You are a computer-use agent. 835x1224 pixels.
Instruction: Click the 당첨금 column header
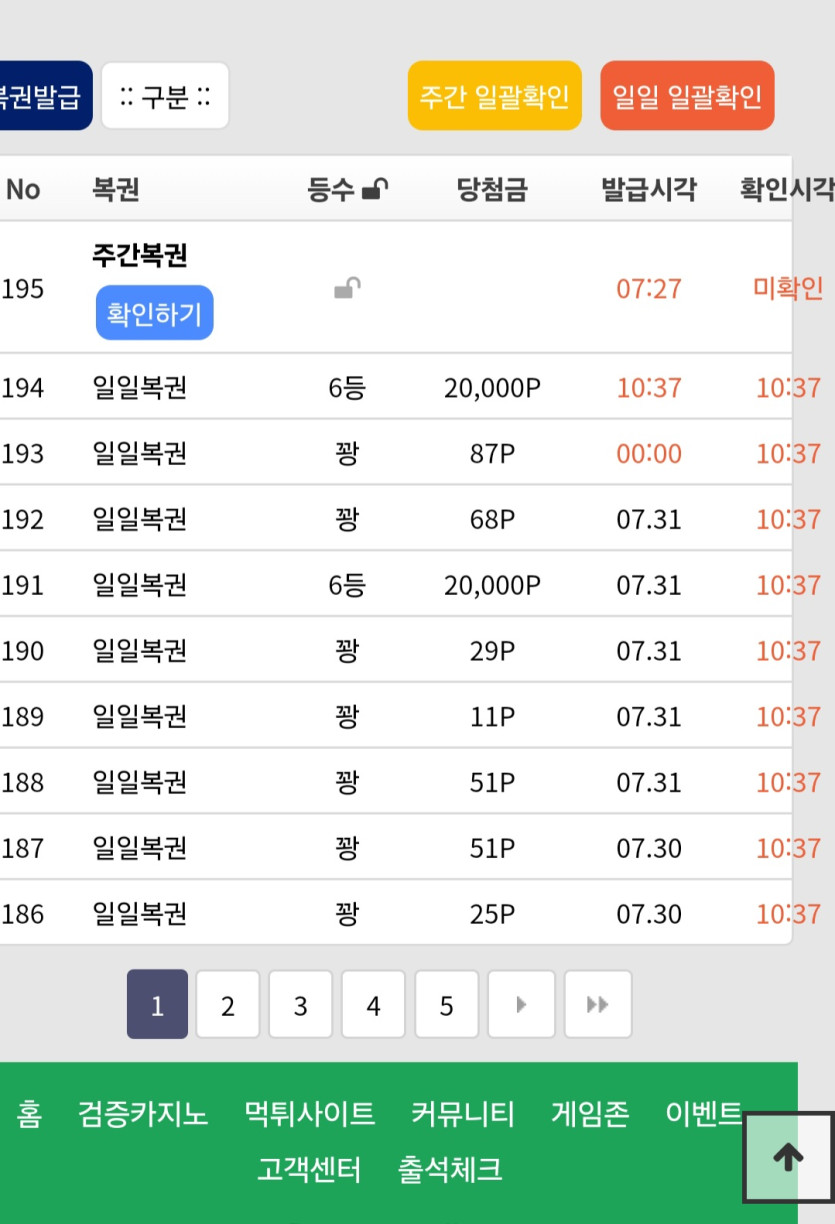click(492, 189)
